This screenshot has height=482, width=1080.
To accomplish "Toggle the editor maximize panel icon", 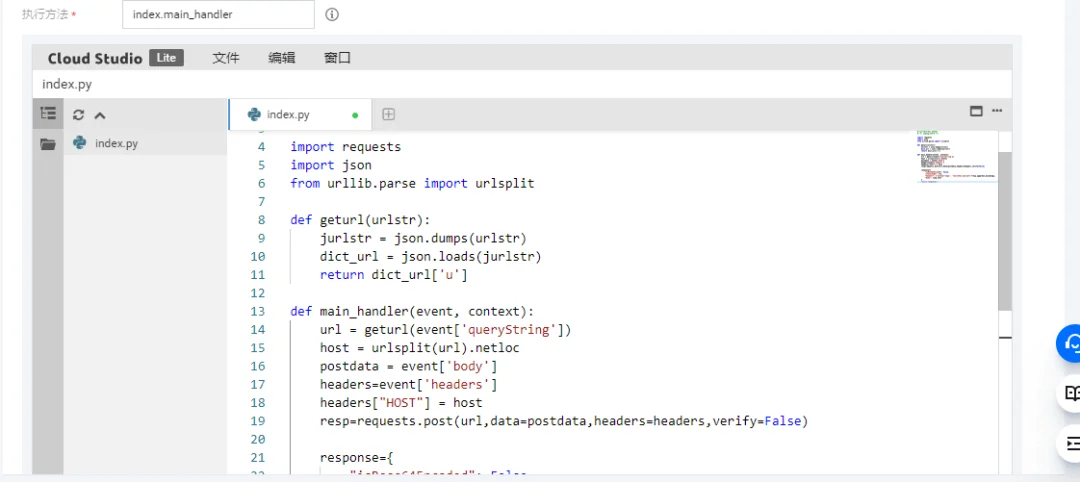I will point(976,111).
